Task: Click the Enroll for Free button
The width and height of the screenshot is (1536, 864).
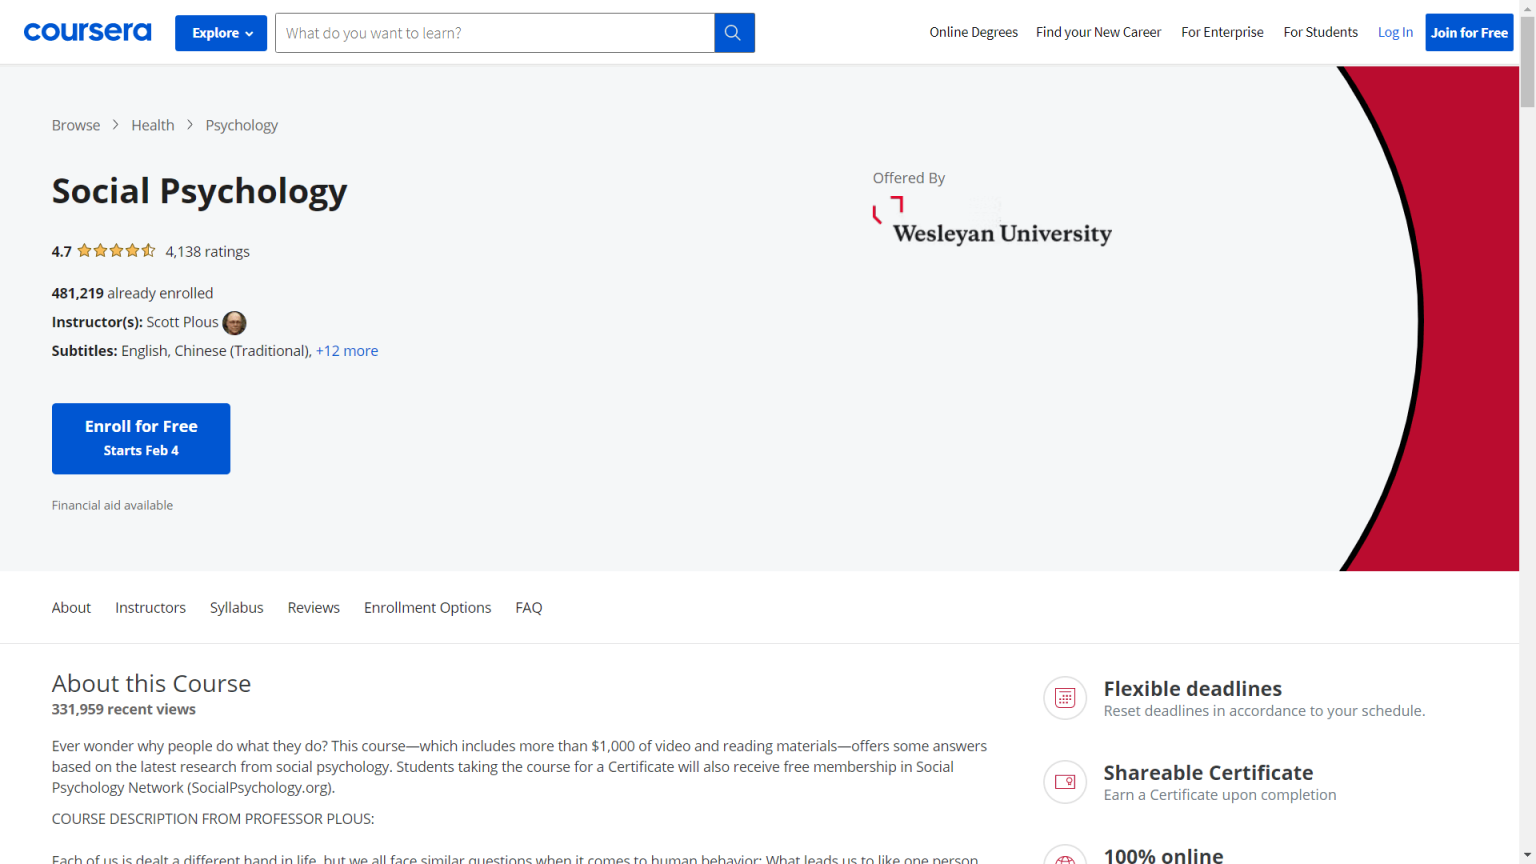Action: tap(141, 438)
